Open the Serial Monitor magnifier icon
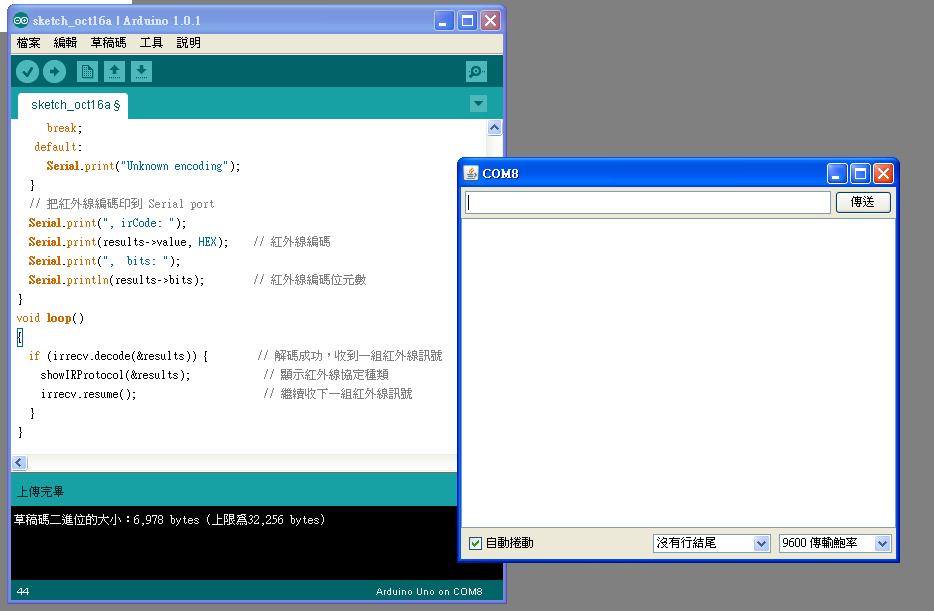The width and height of the screenshot is (934, 611). (476, 72)
